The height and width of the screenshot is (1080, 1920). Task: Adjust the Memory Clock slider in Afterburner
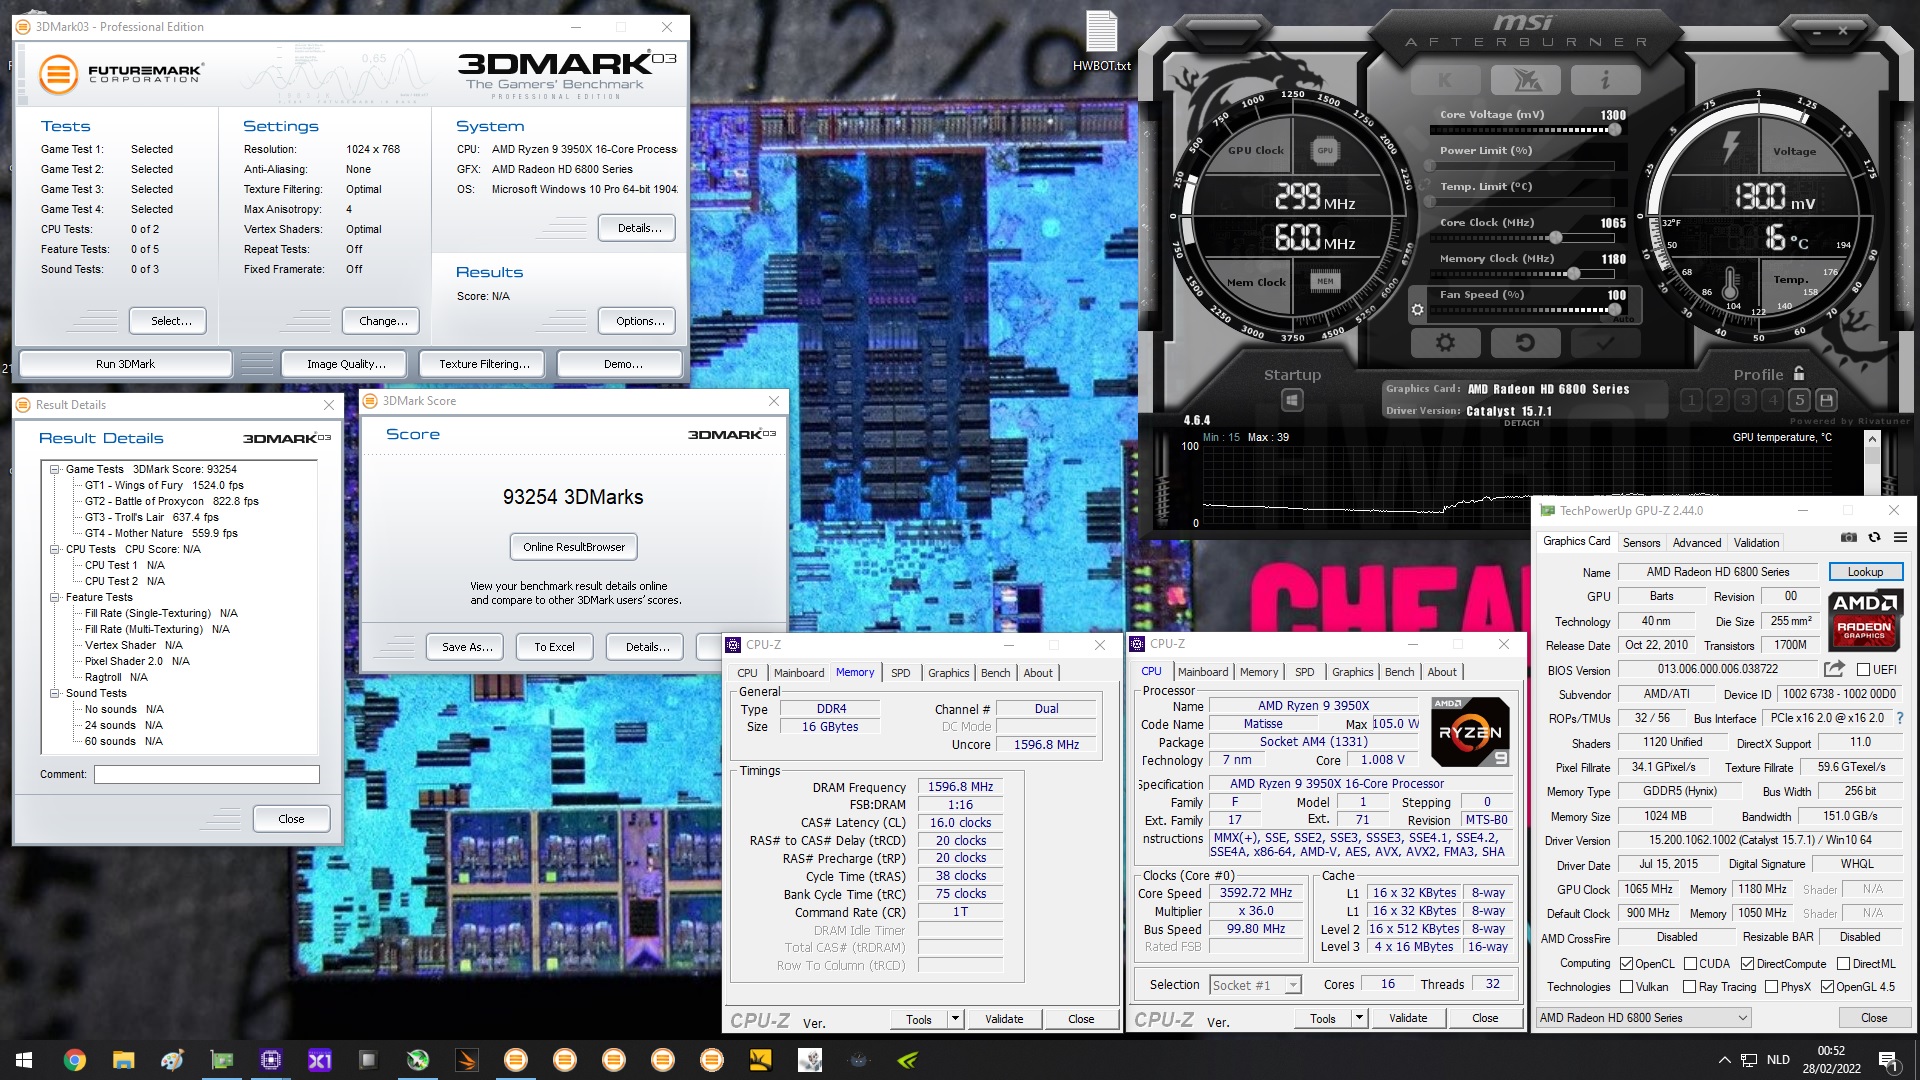pos(1522,274)
